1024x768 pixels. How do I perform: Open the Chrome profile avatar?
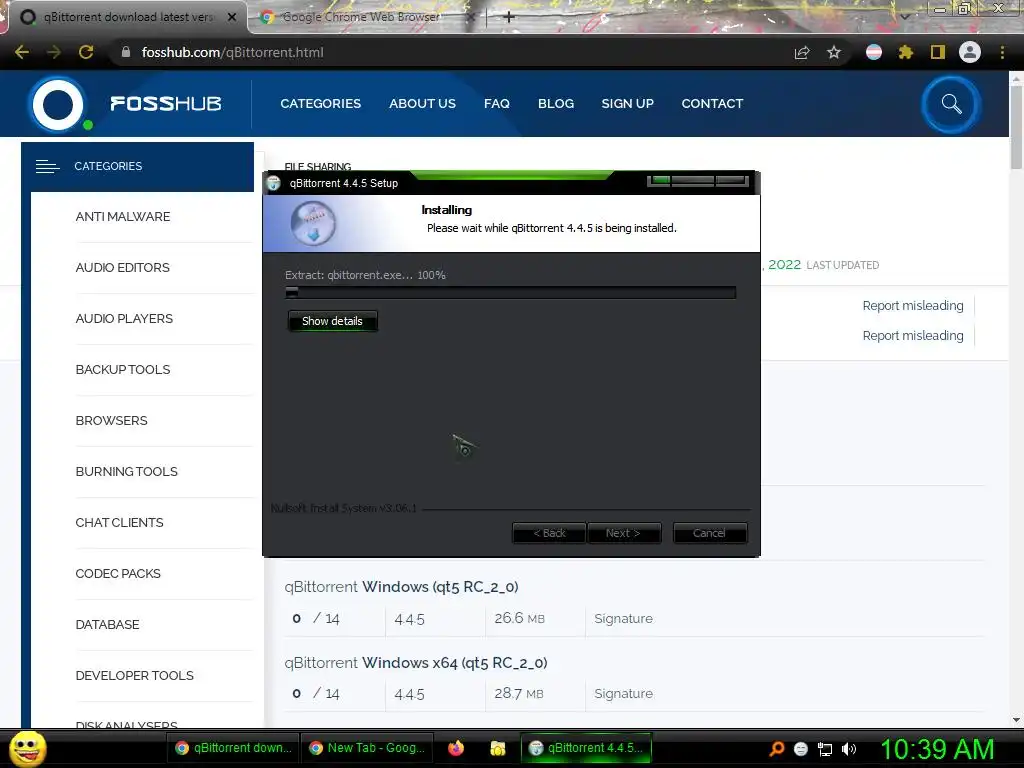[x=970, y=52]
